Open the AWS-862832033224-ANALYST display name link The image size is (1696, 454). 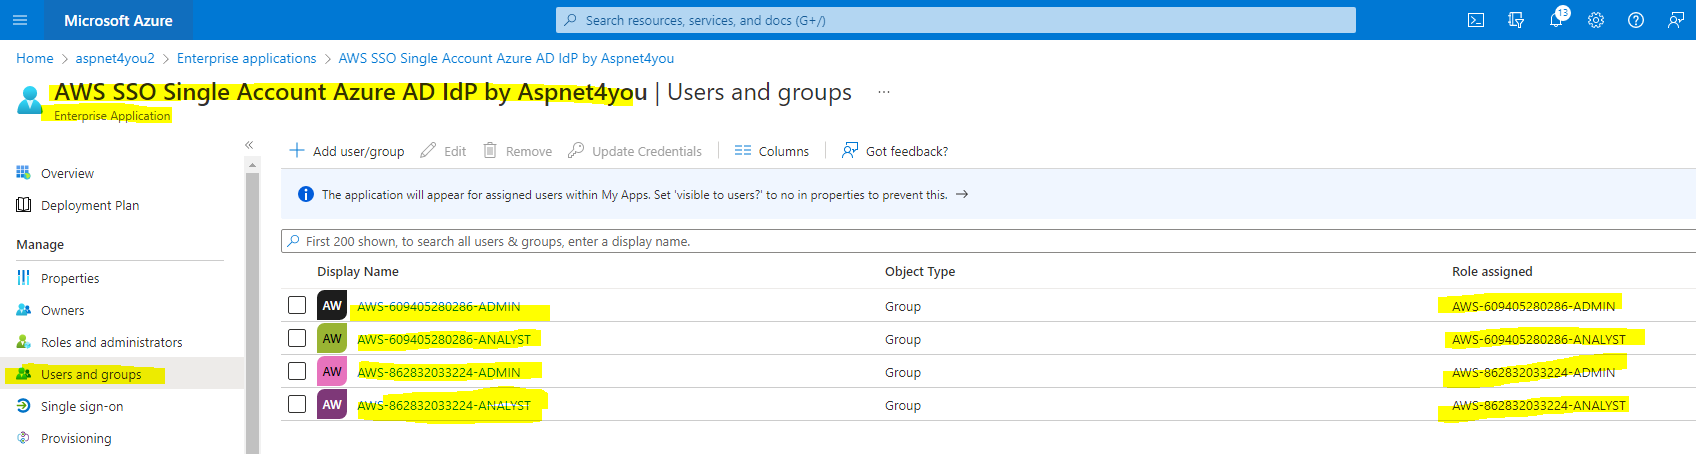coord(444,405)
